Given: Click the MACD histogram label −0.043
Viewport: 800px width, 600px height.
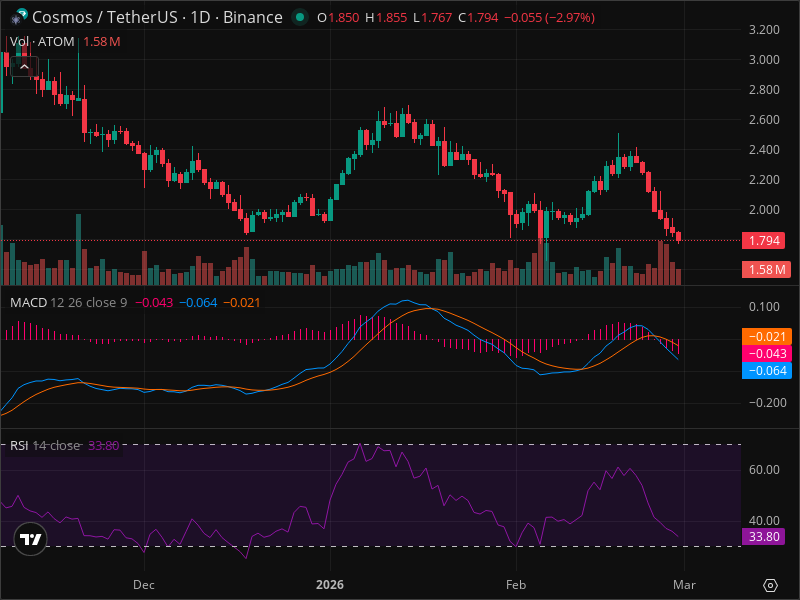Looking at the screenshot, I should [766, 354].
